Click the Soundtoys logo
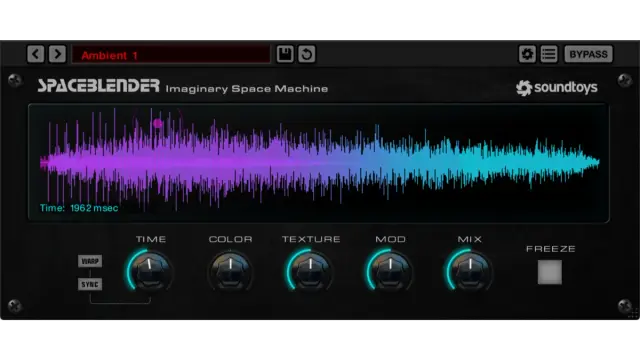 click(x=556, y=87)
